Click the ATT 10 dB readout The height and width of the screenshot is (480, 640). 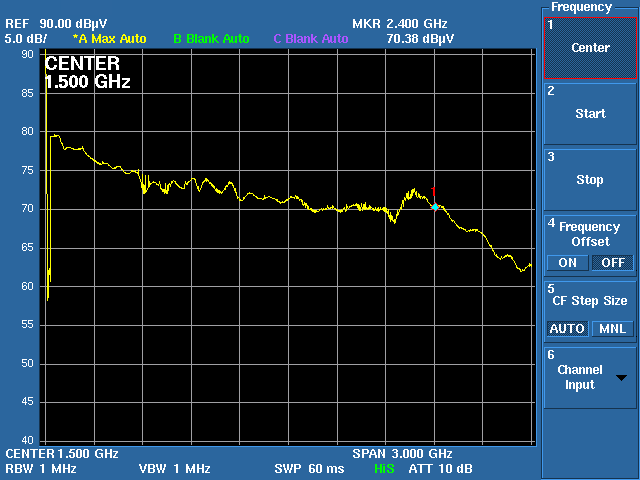coord(440,469)
